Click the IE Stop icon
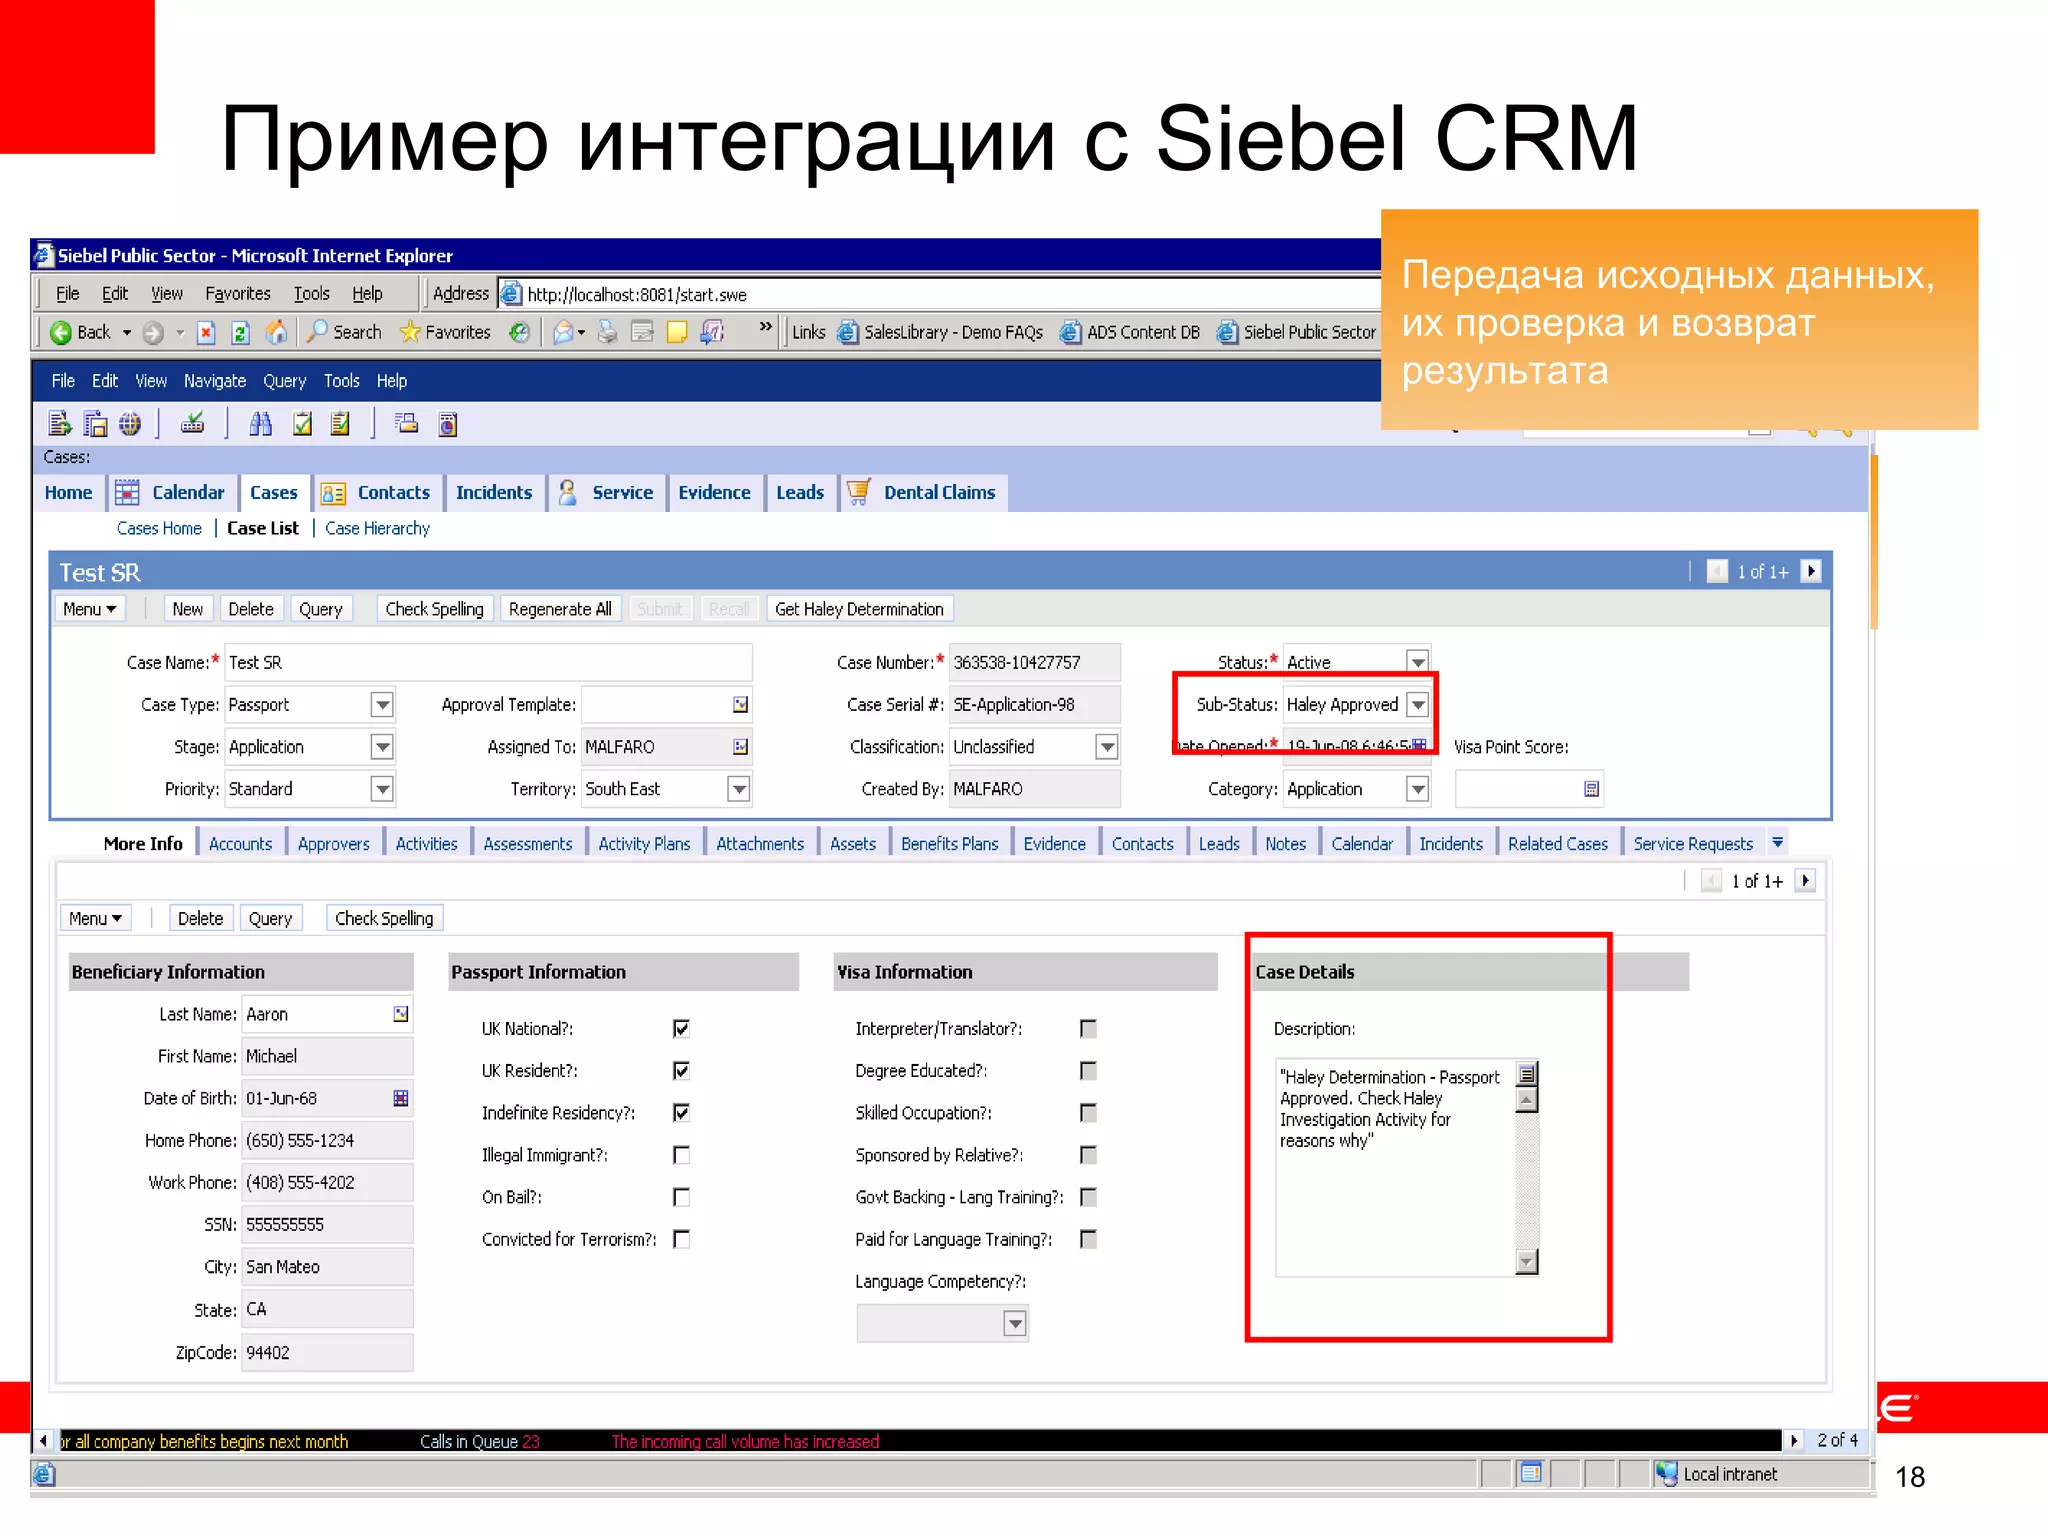The image size is (2048, 1536). [206, 332]
